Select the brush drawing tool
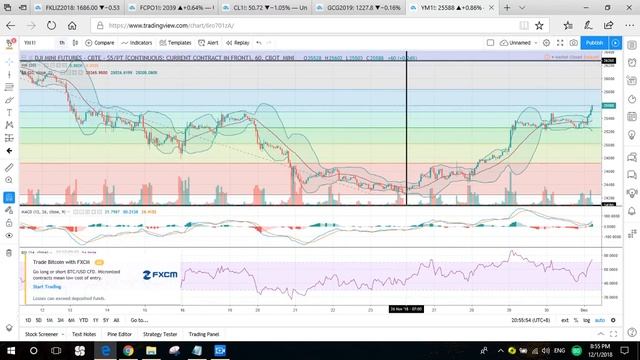Viewport: 640px width, 360px height. (x=9, y=100)
